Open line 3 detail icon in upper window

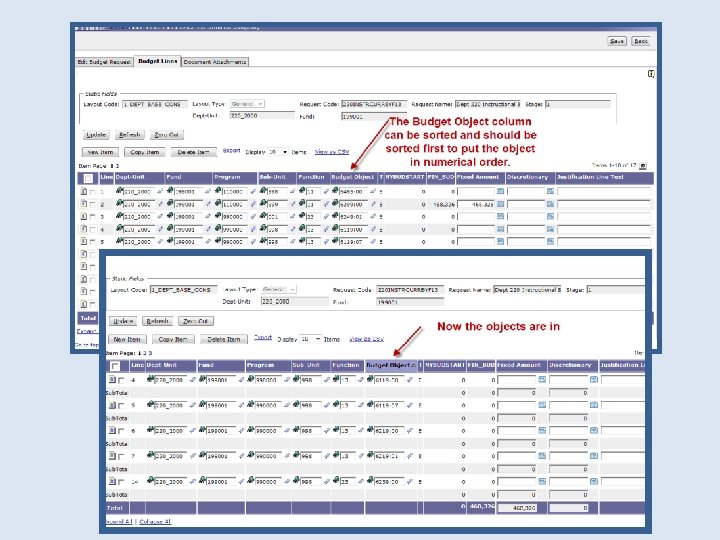(x=84, y=216)
